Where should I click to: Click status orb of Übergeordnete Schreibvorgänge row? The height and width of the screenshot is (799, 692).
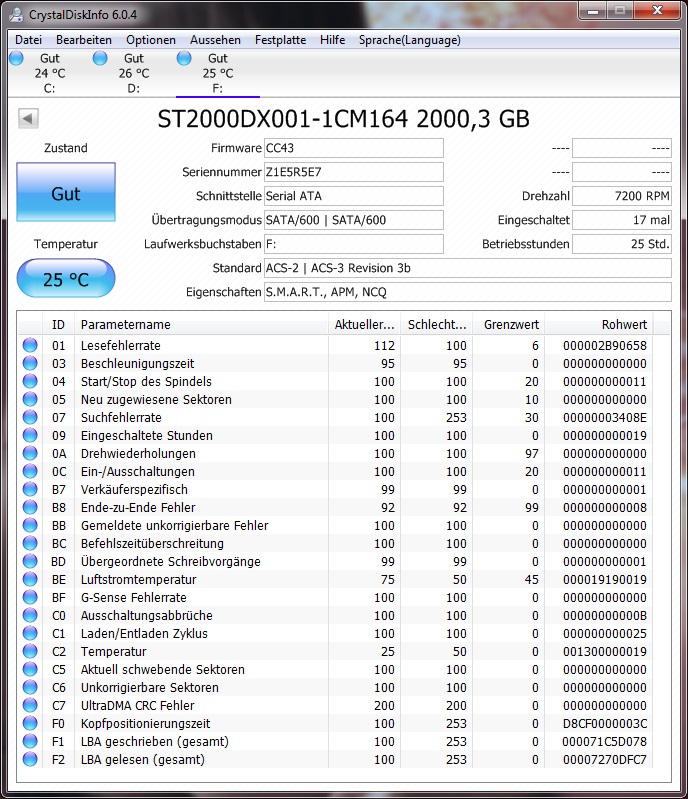point(30,561)
